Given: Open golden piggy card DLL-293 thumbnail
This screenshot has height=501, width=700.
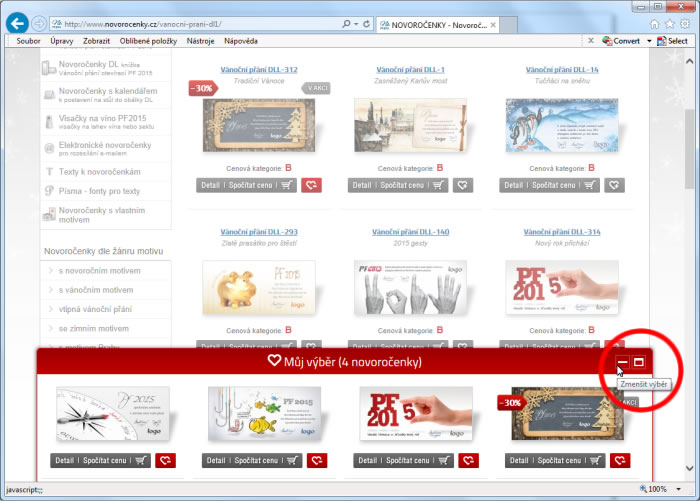Looking at the screenshot, I should pos(259,288).
